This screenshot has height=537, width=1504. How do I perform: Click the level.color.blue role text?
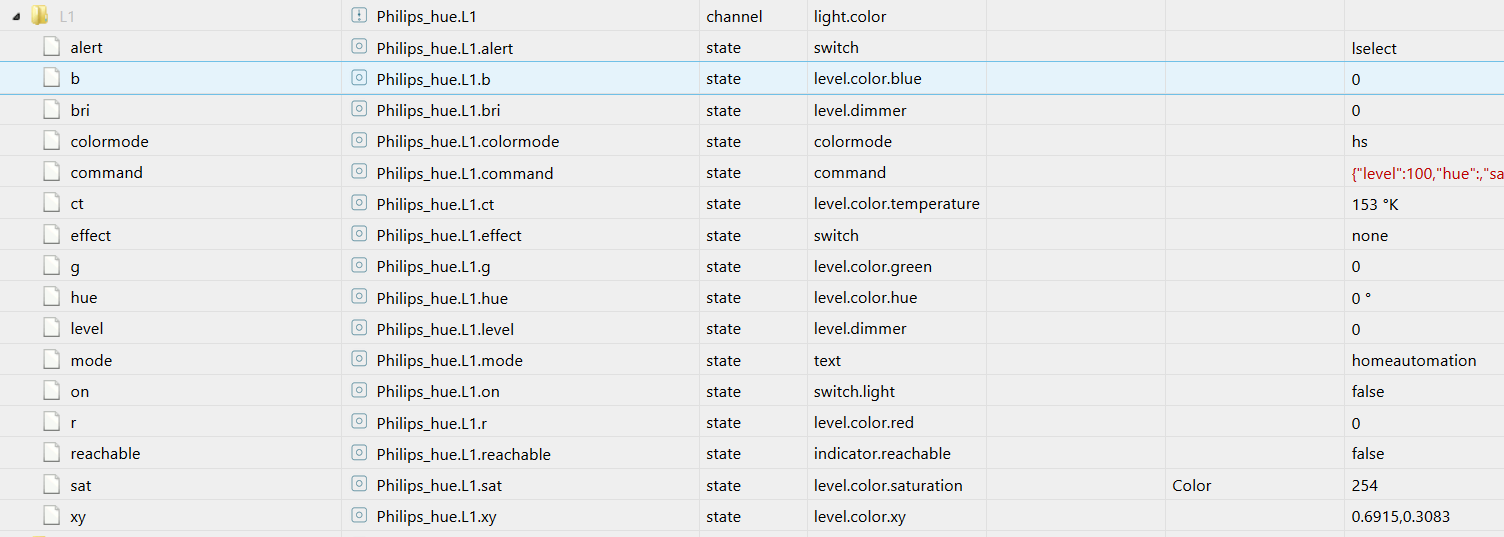point(868,78)
